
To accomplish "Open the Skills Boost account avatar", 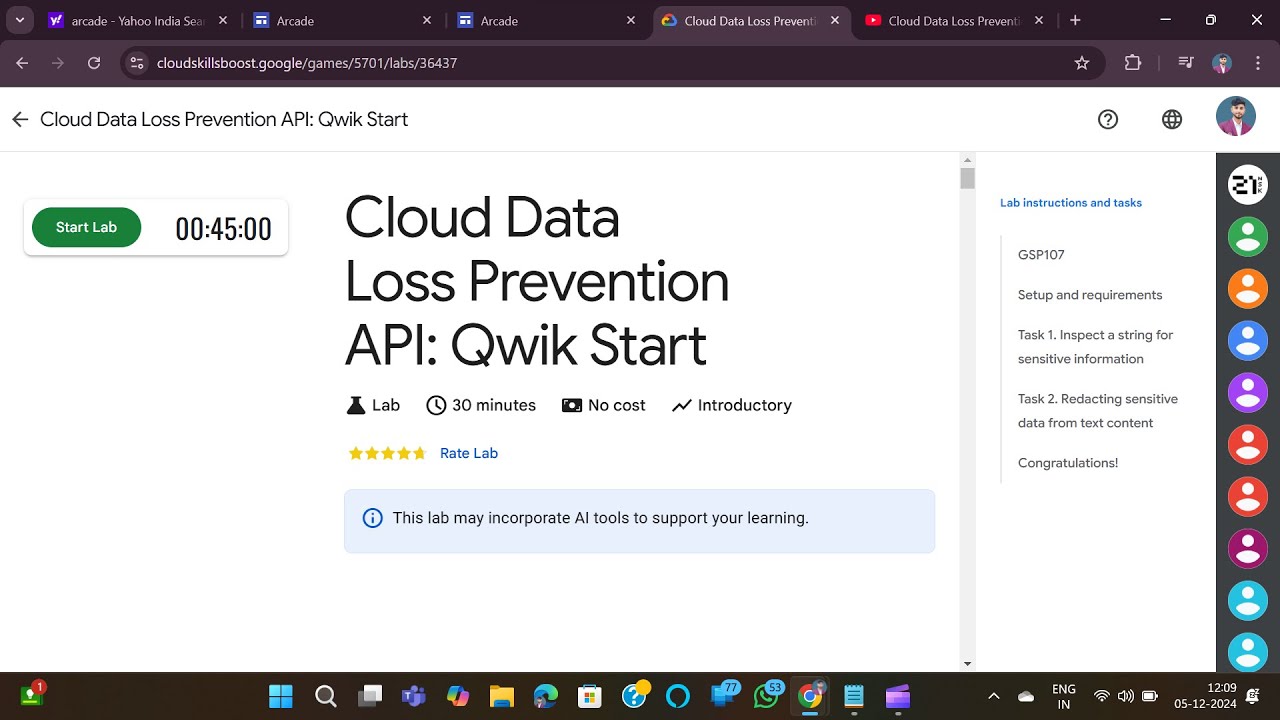I will click(x=1236, y=117).
